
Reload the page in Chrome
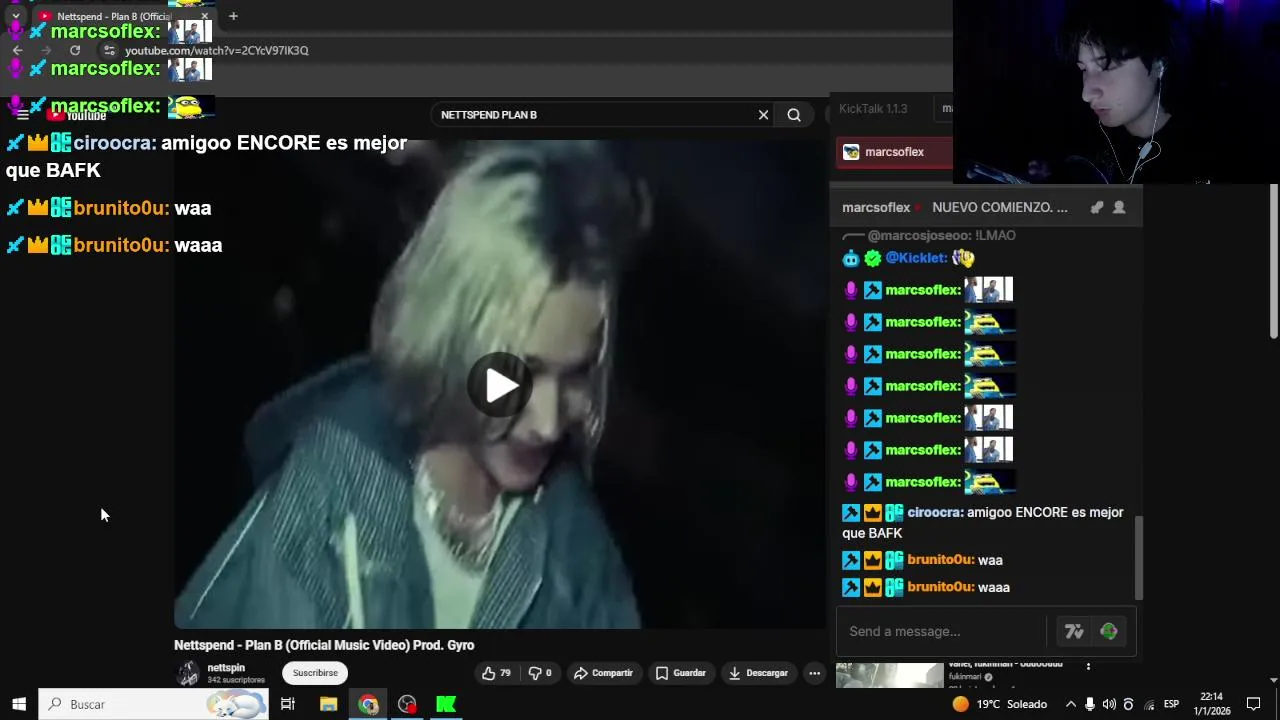[x=75, y=50]
